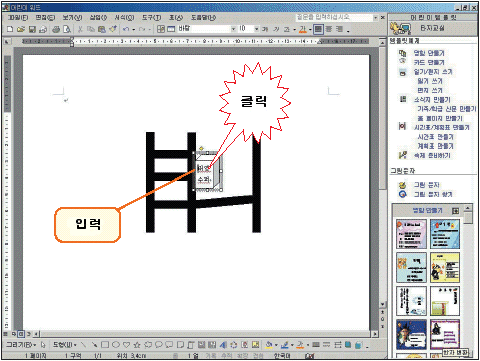The height and width of the screenshot is (361, 480).
Task: Select the Star shape tool
Action: (137, 344)
